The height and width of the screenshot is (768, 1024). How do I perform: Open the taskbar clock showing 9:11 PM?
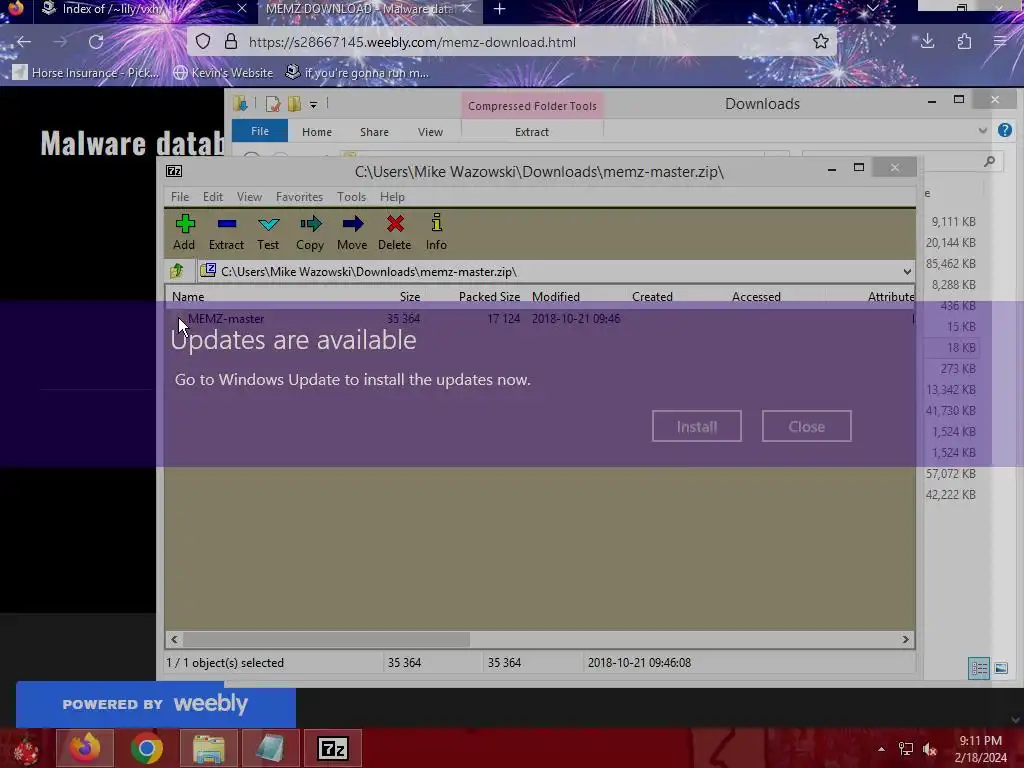click(980, 748)
